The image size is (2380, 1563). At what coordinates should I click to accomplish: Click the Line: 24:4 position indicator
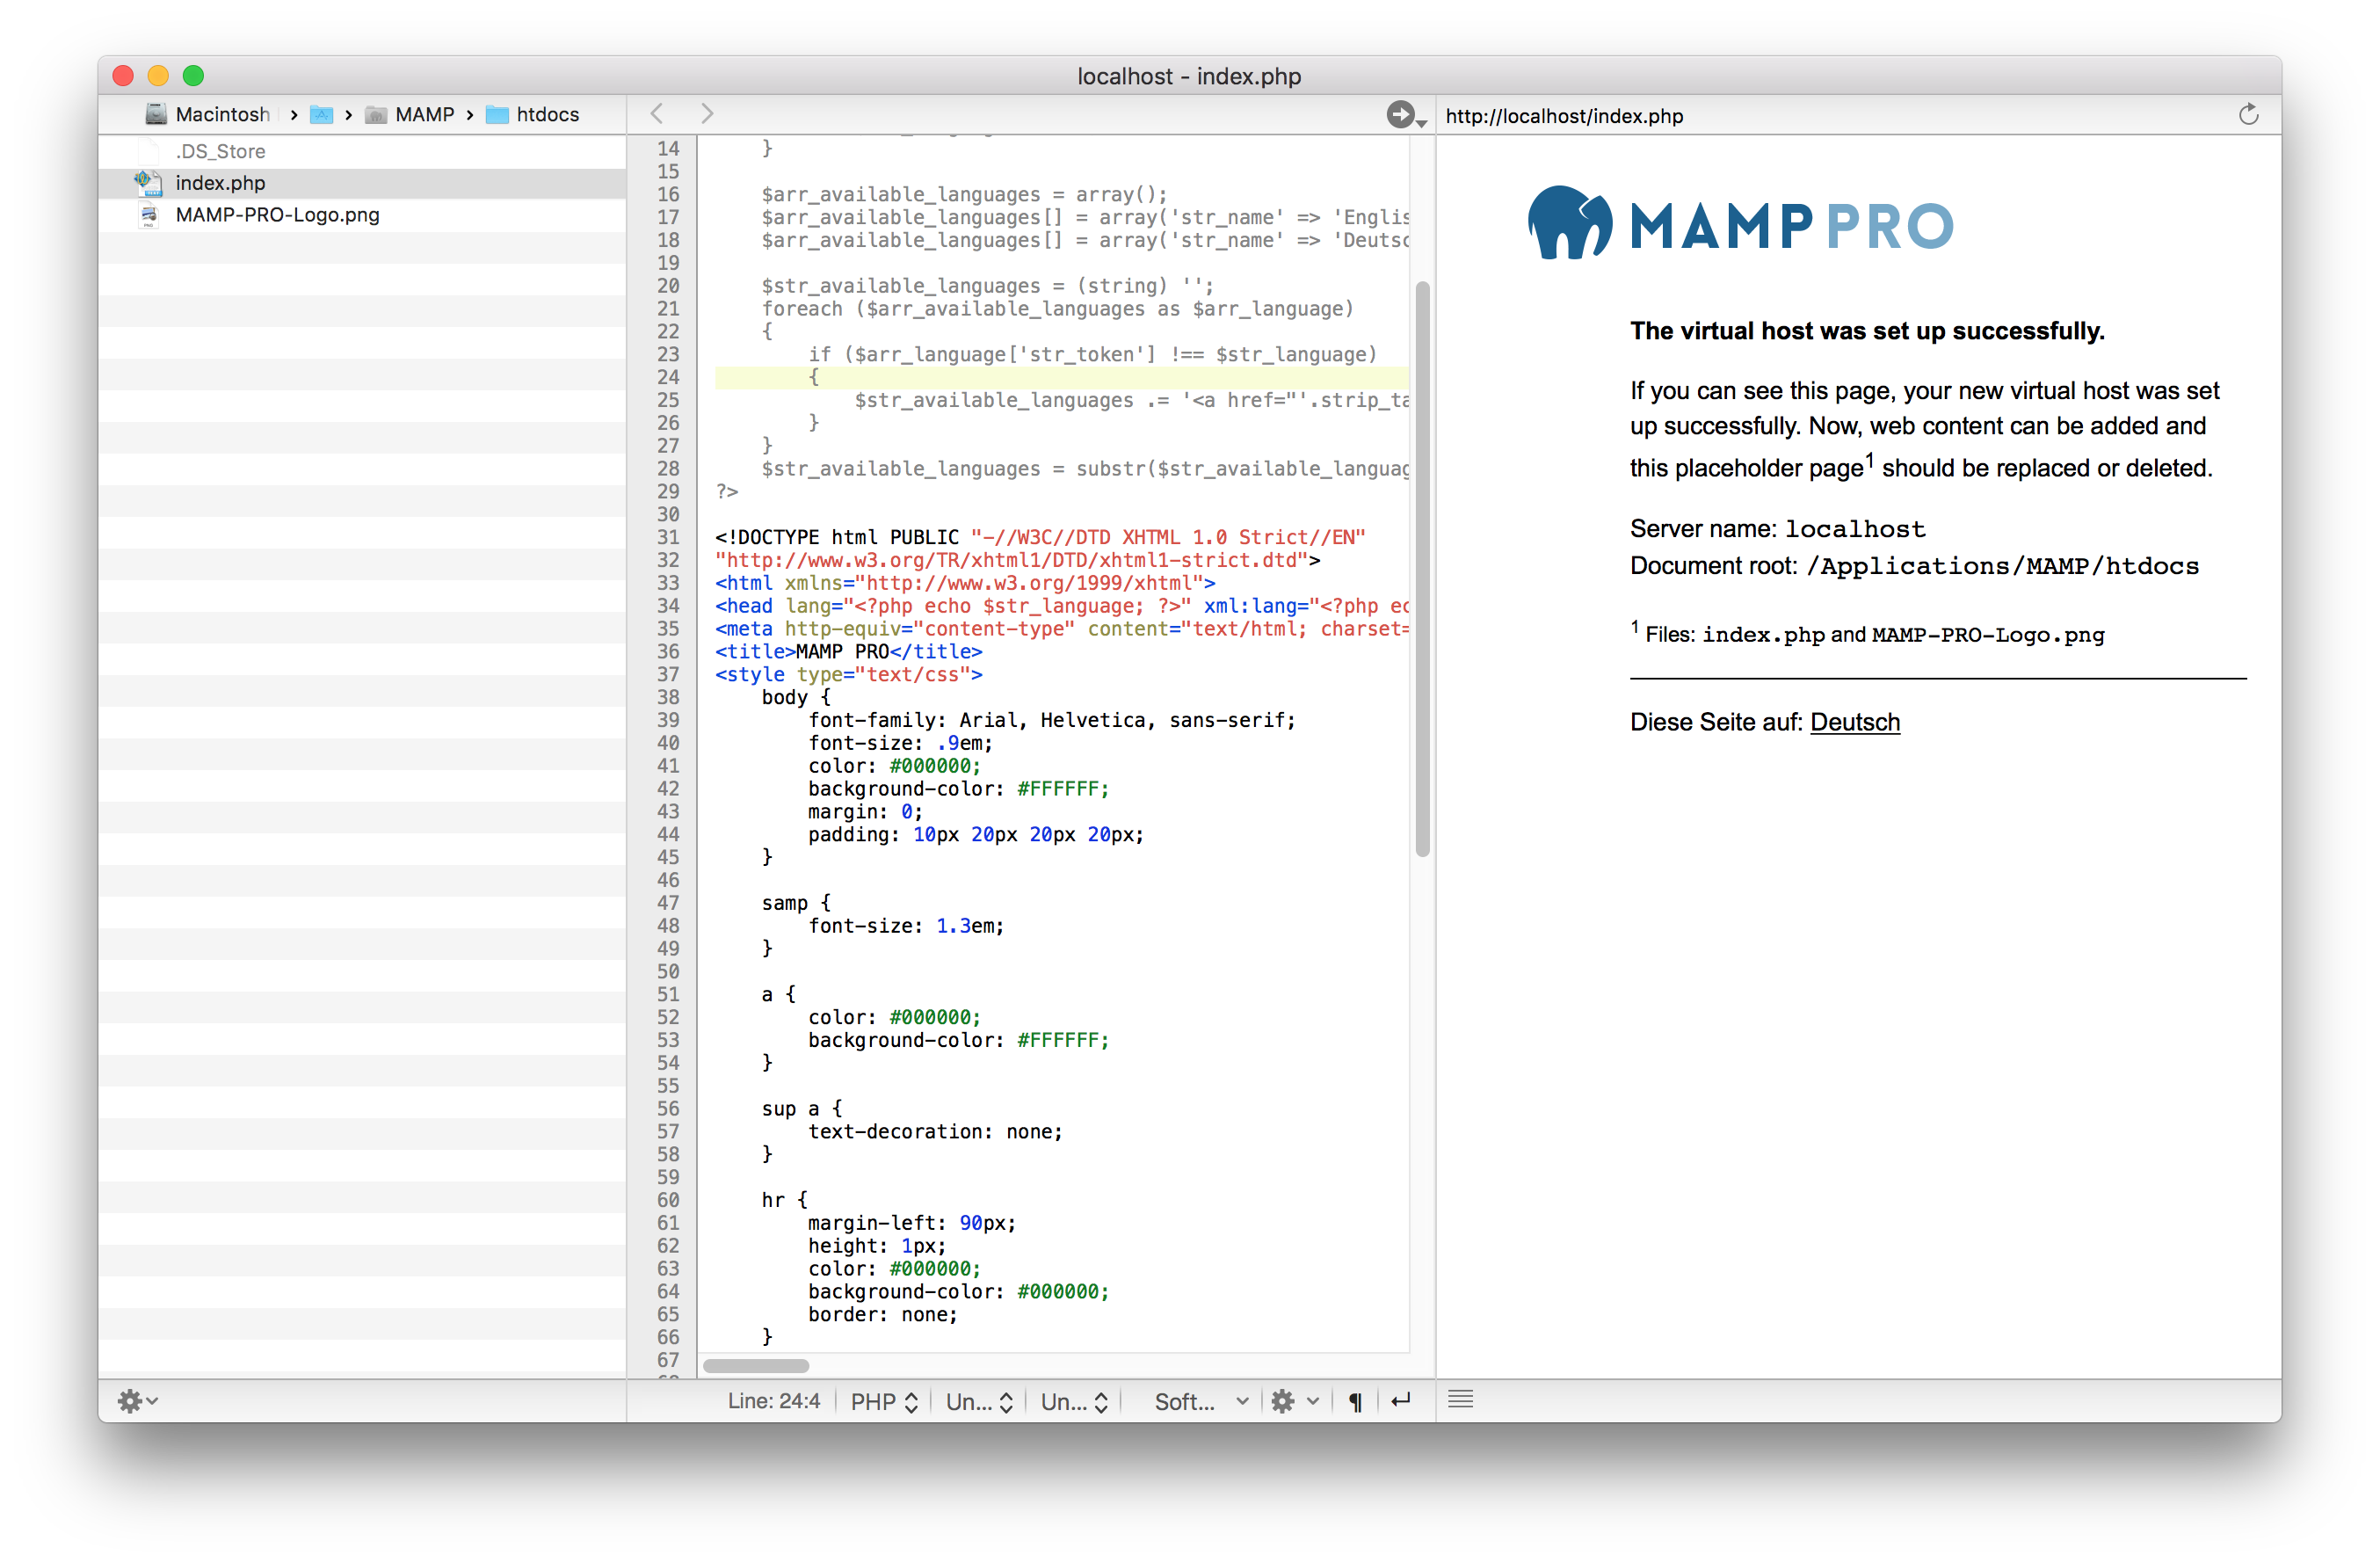click(x=773, y=1401)
